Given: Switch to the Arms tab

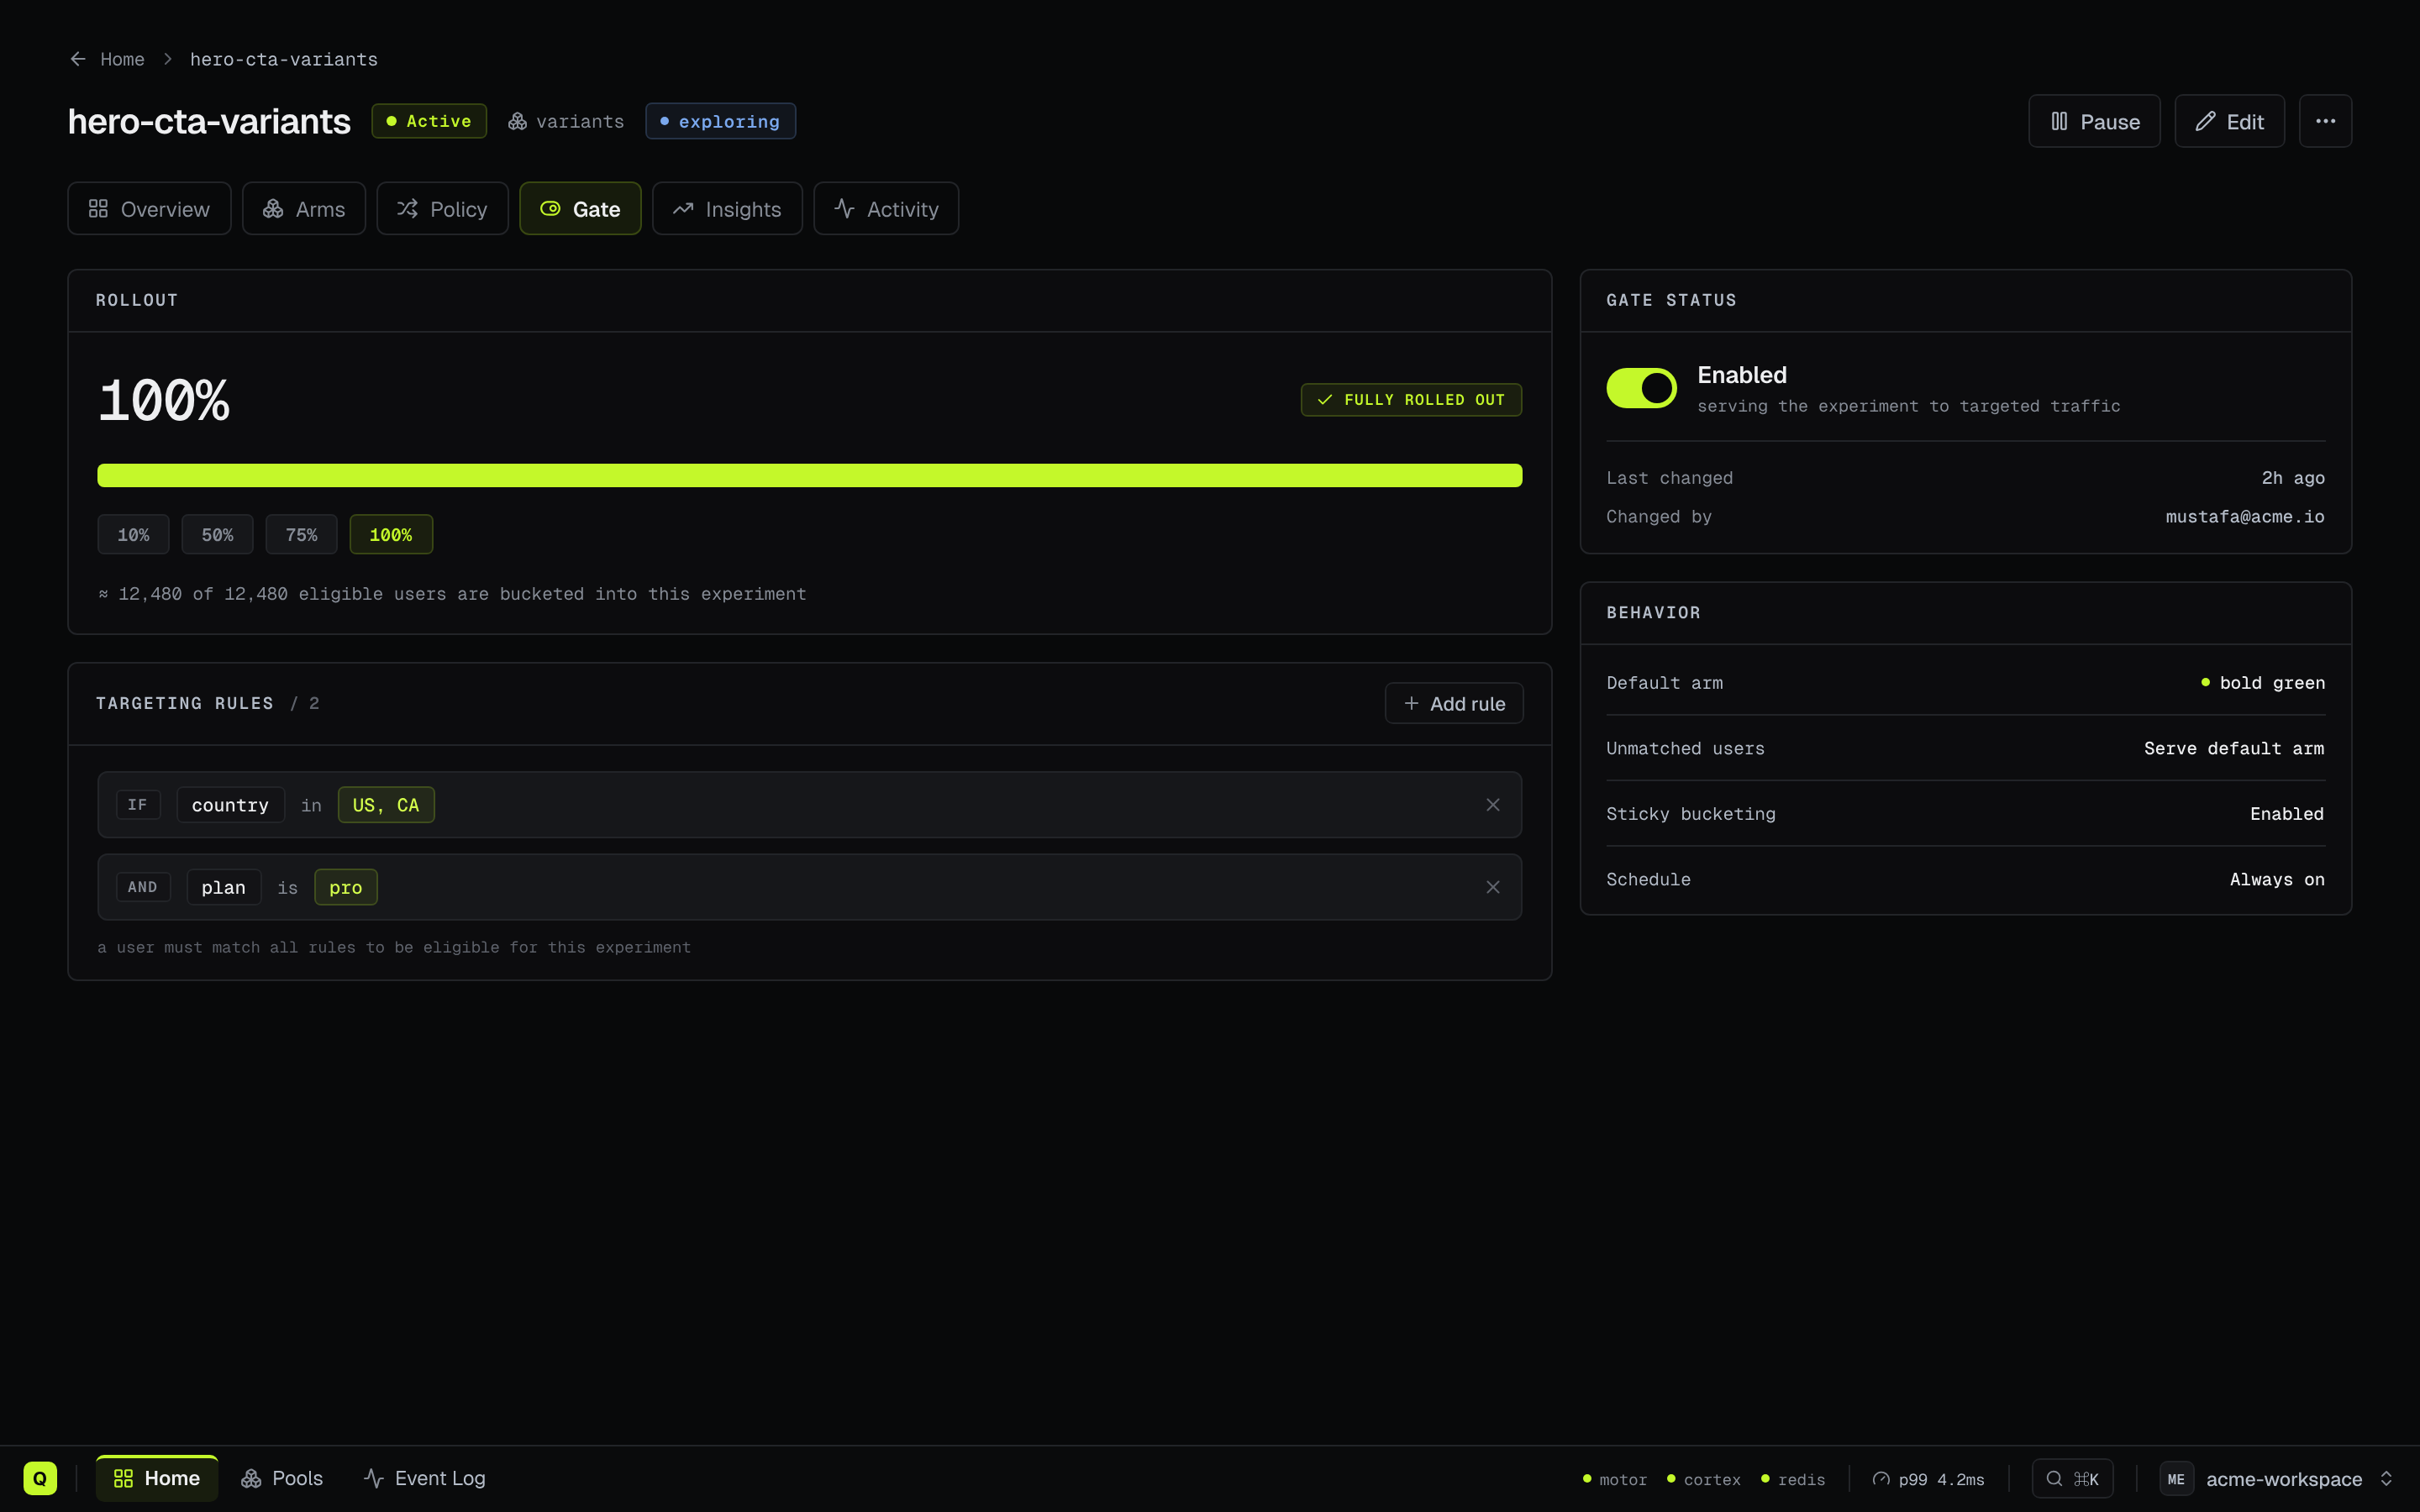Looking at the screenshot, I should click(x=304, y=208).
